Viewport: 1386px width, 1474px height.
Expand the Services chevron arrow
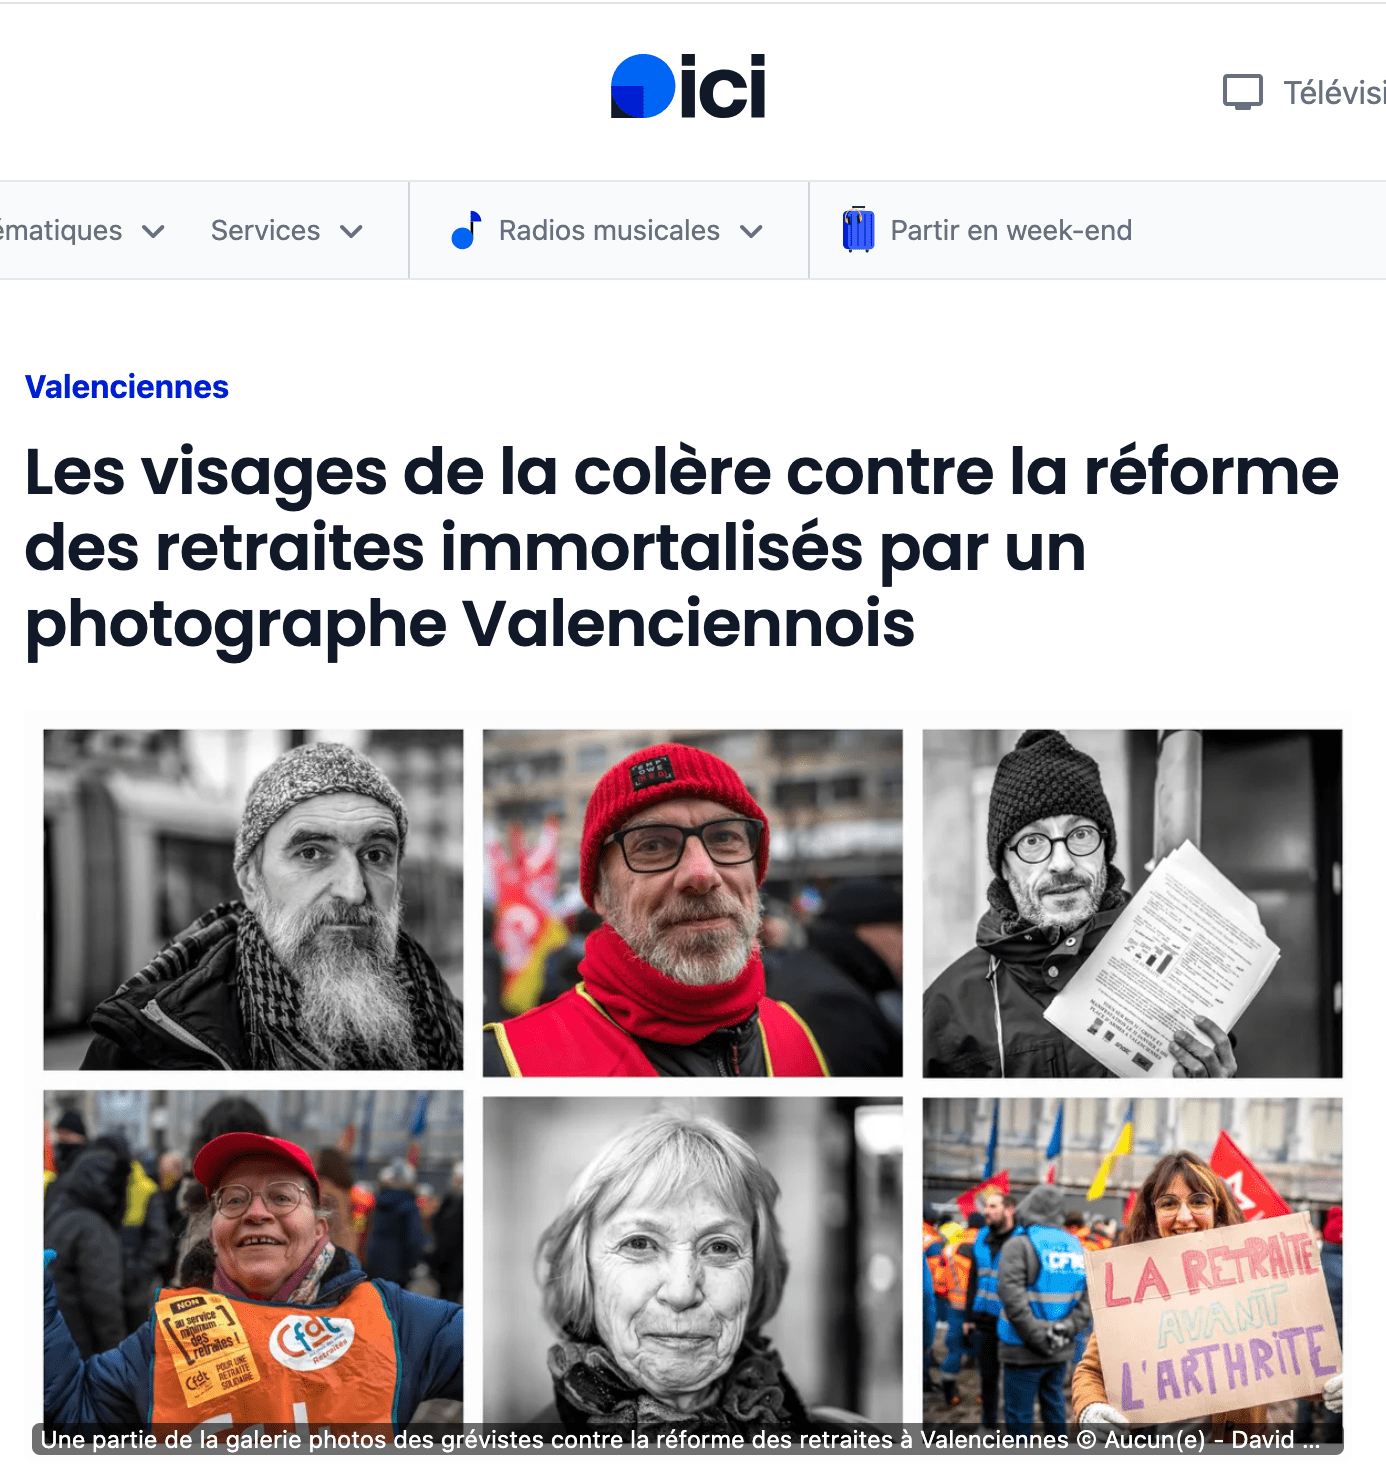pyautogui.click(x=351, y=232)
